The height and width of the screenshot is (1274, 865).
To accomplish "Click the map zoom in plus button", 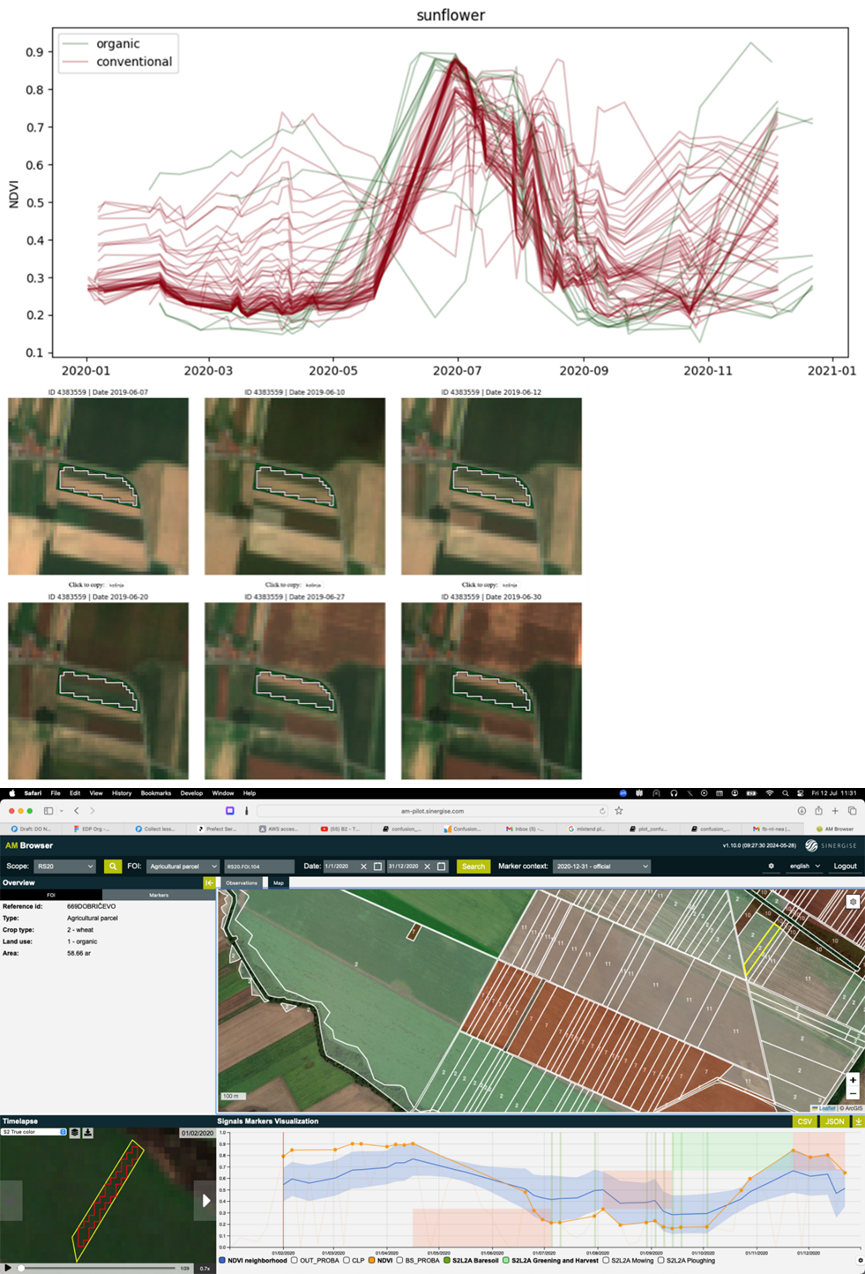I will [852, 1080].
